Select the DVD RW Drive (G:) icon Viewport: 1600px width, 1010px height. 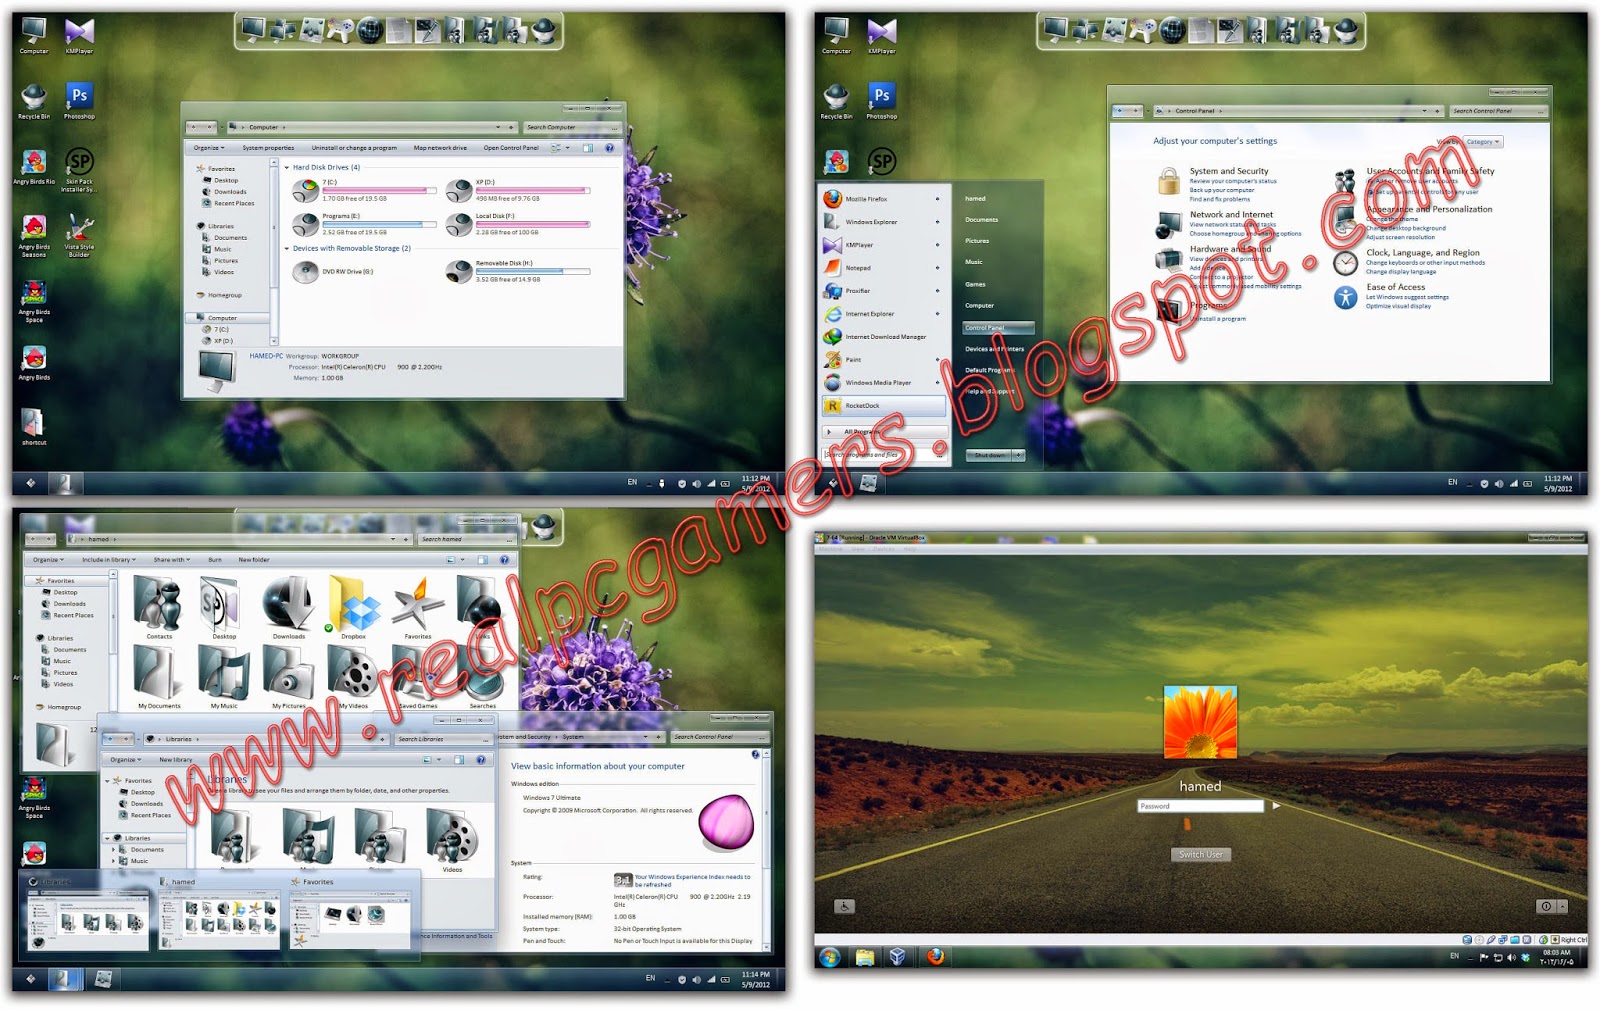click(306, 271)
